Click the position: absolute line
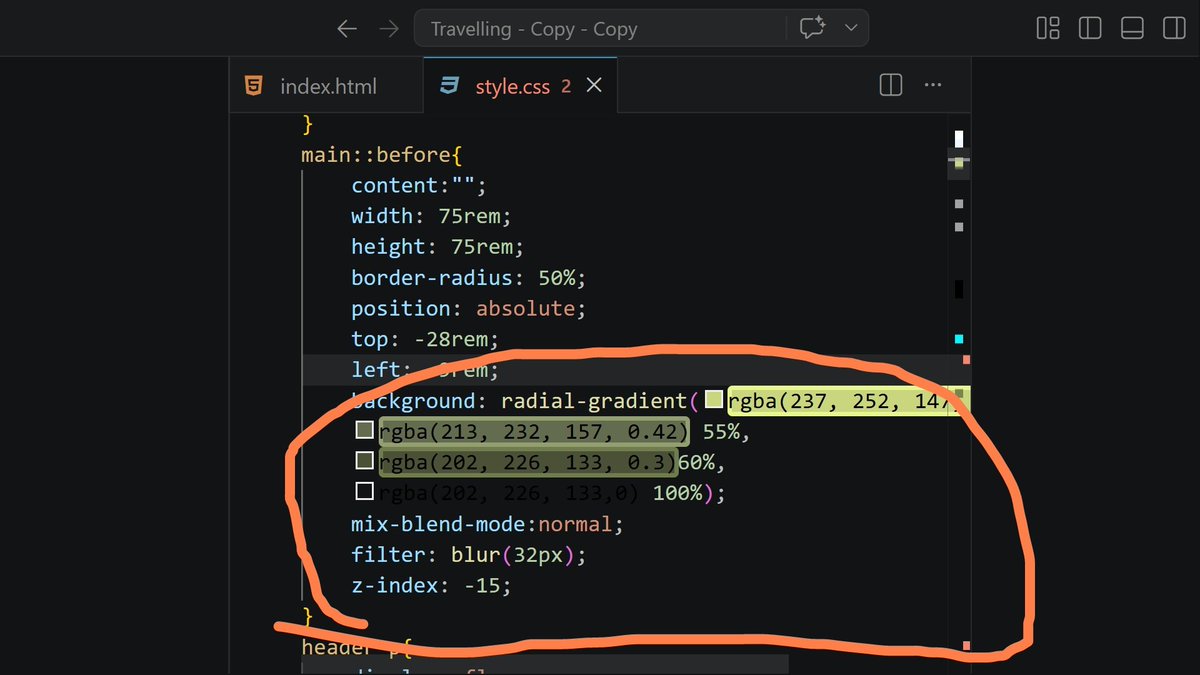The height and width of the screenshot is (675, 1200). (x=468, y=308)
